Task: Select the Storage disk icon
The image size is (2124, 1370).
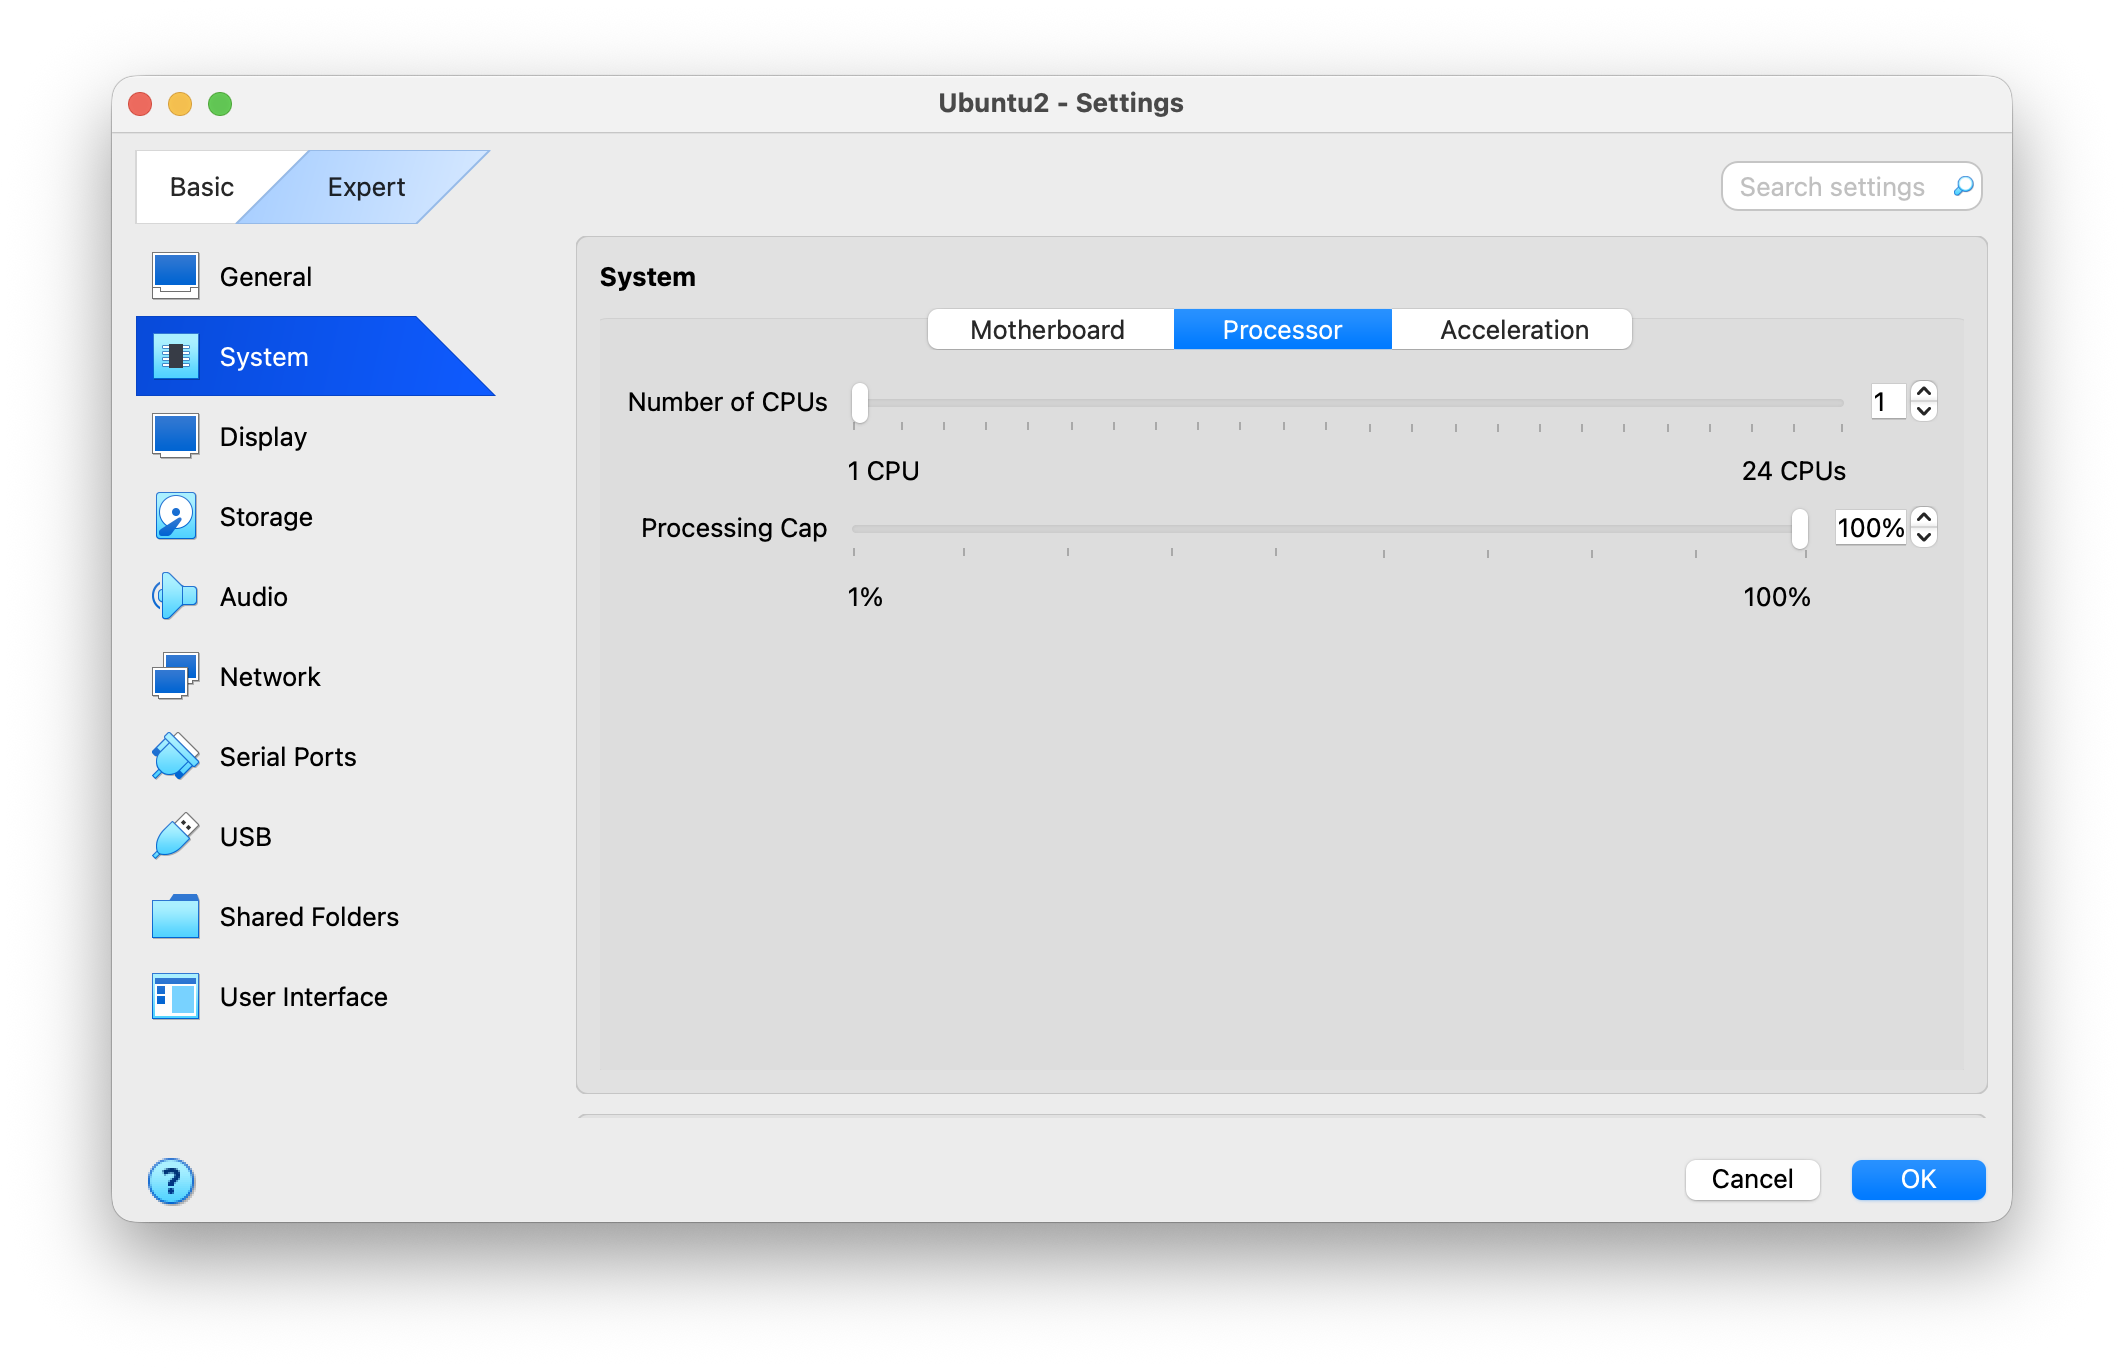Action: (175, 516)
